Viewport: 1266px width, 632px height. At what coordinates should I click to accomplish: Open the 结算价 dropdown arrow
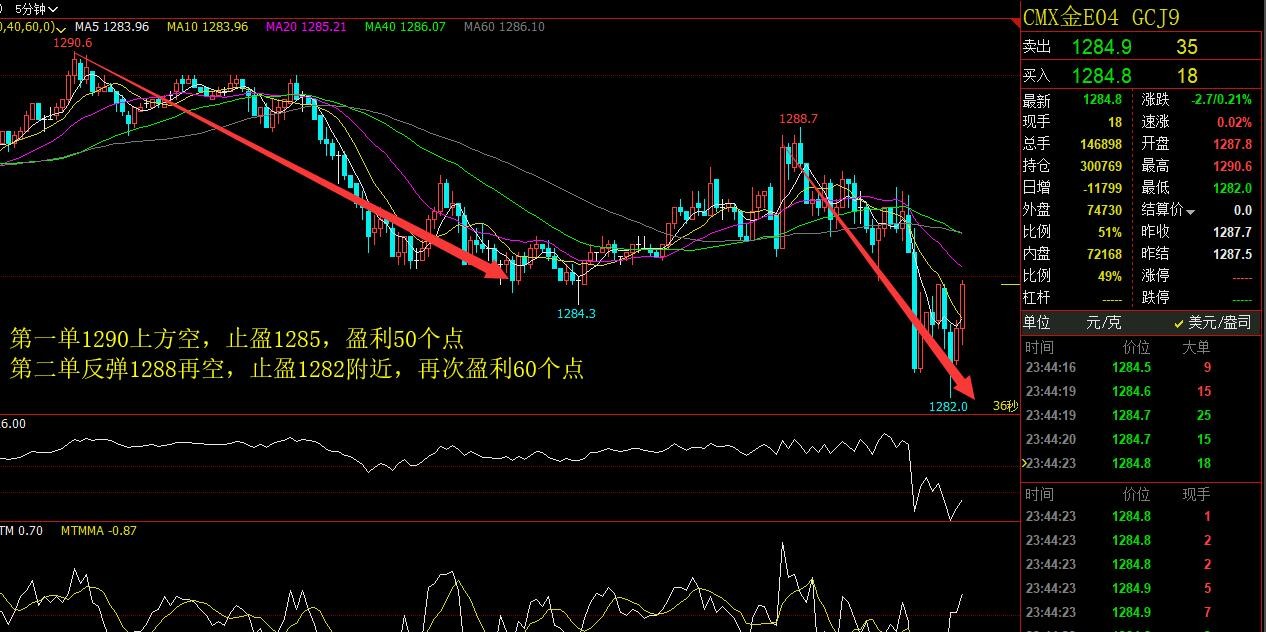tap(1190, 211)
